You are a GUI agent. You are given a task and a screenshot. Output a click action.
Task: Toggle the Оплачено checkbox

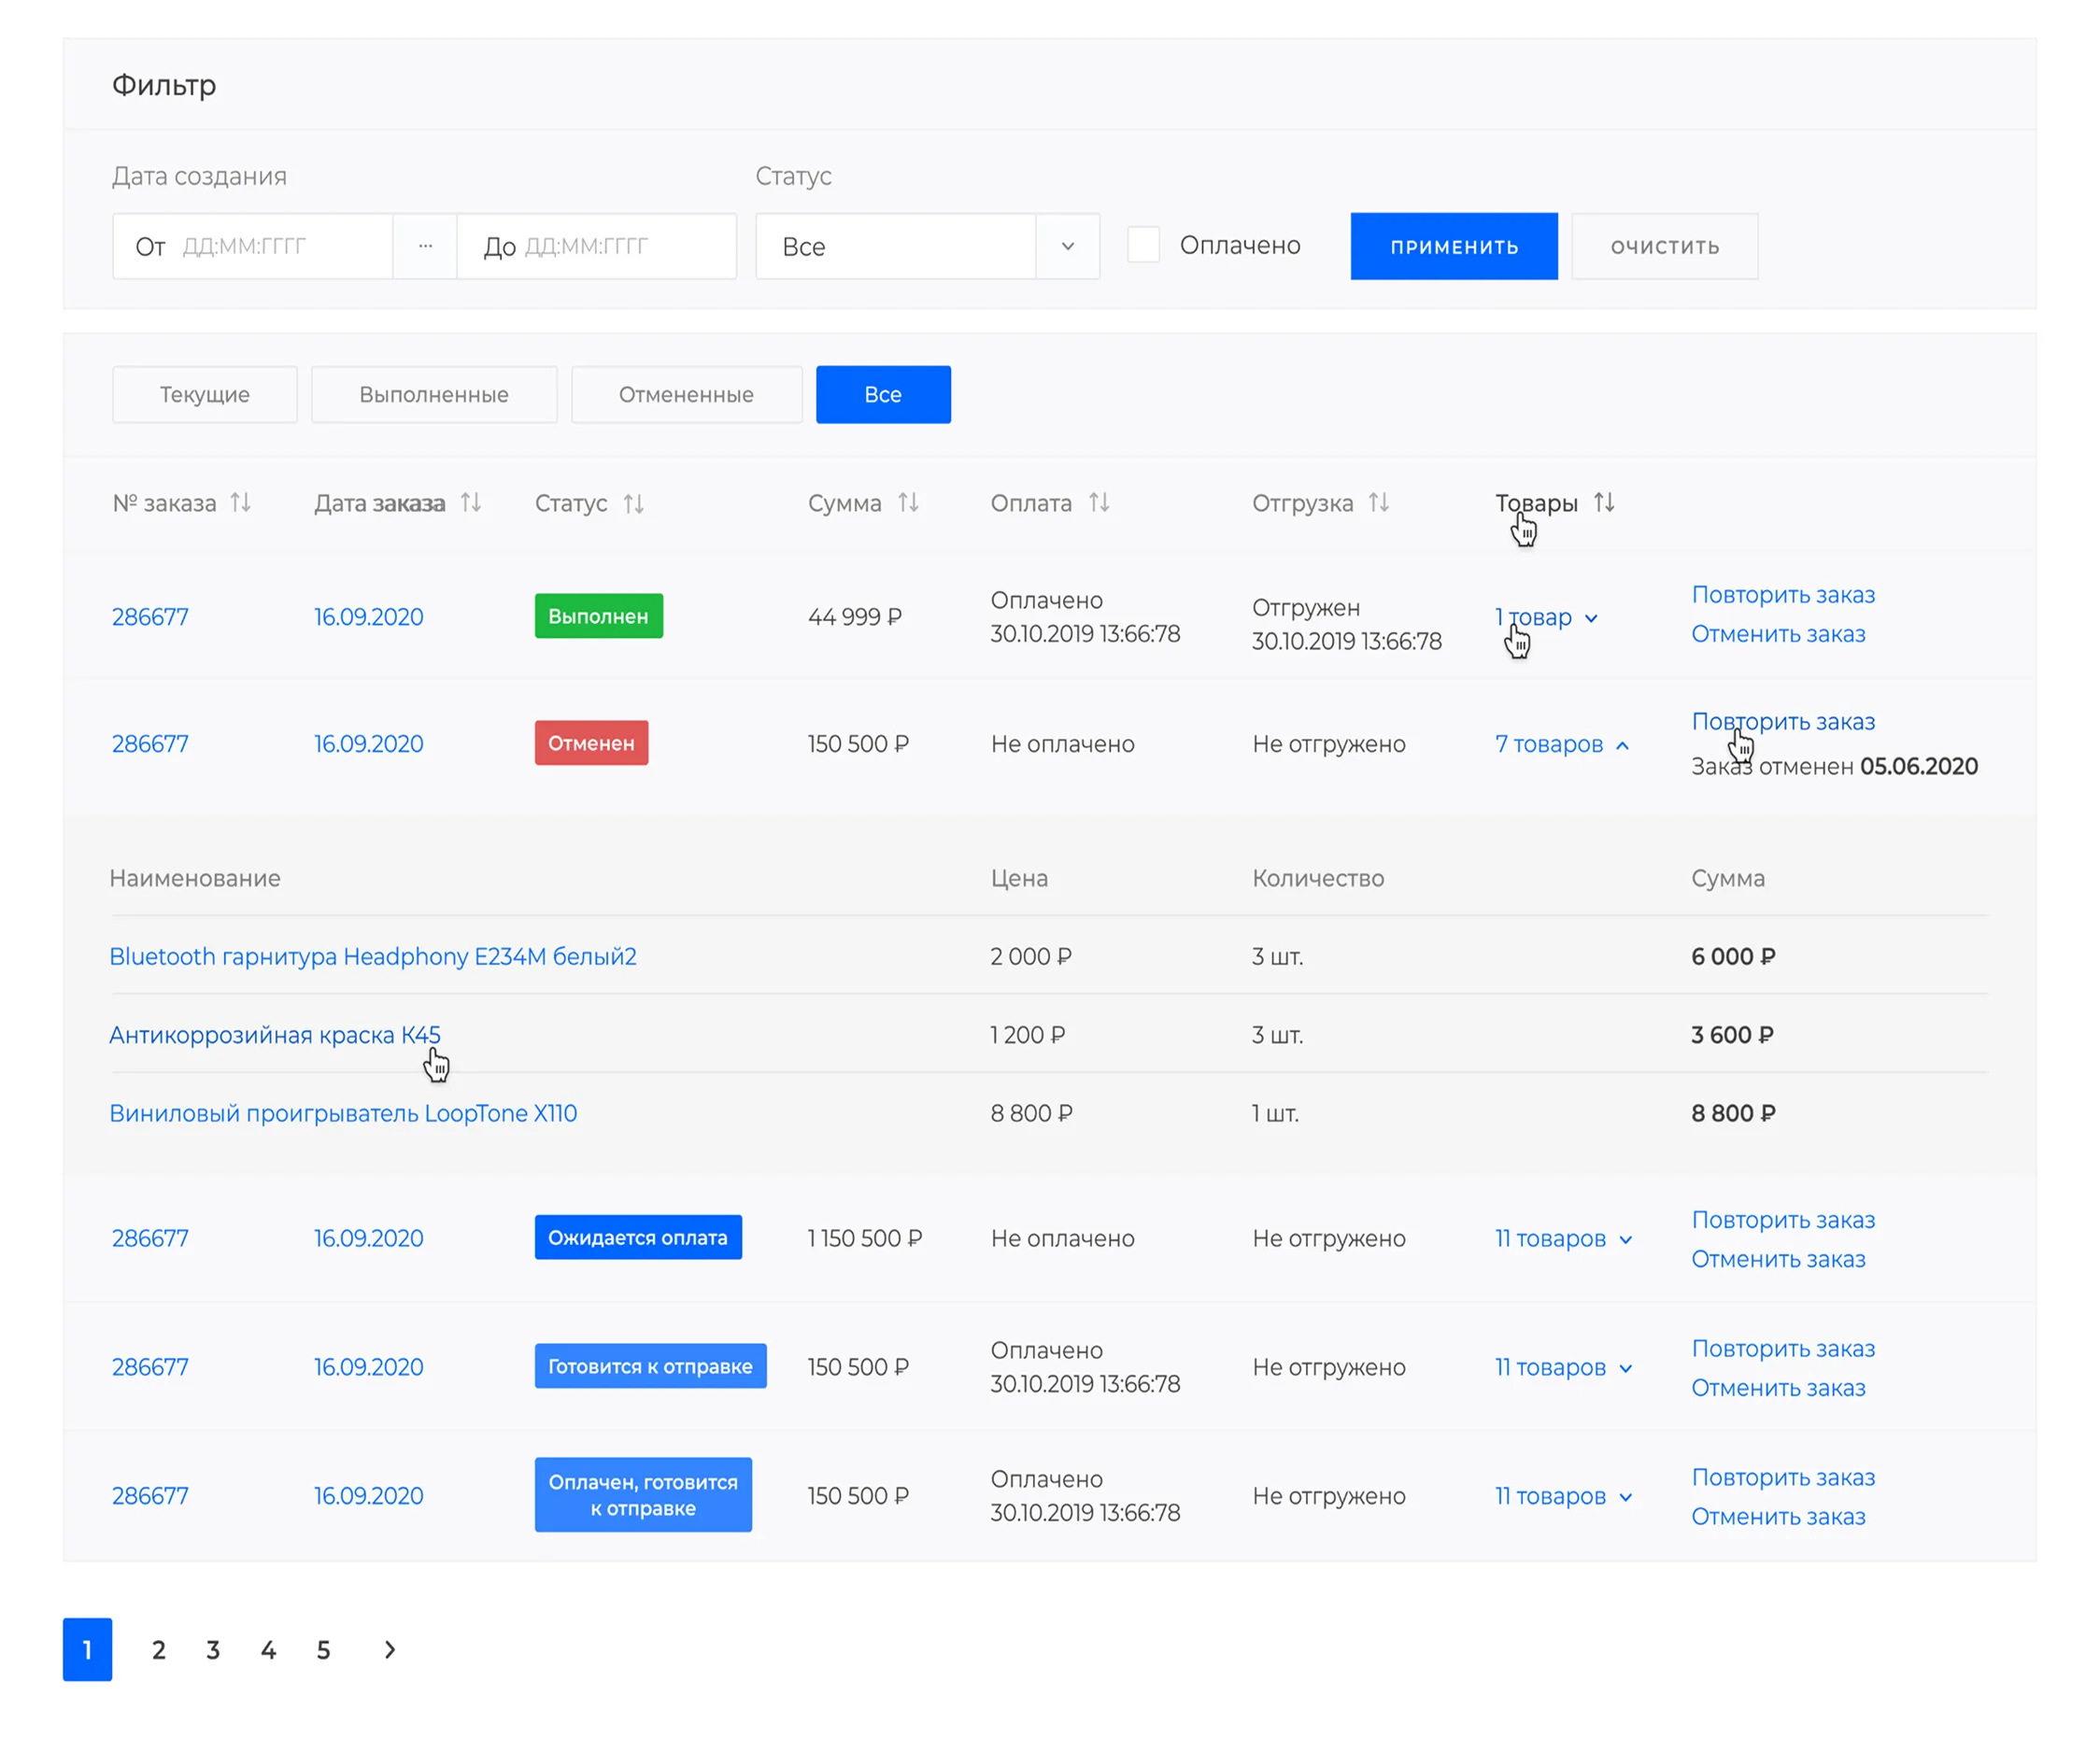[1143, 245]
